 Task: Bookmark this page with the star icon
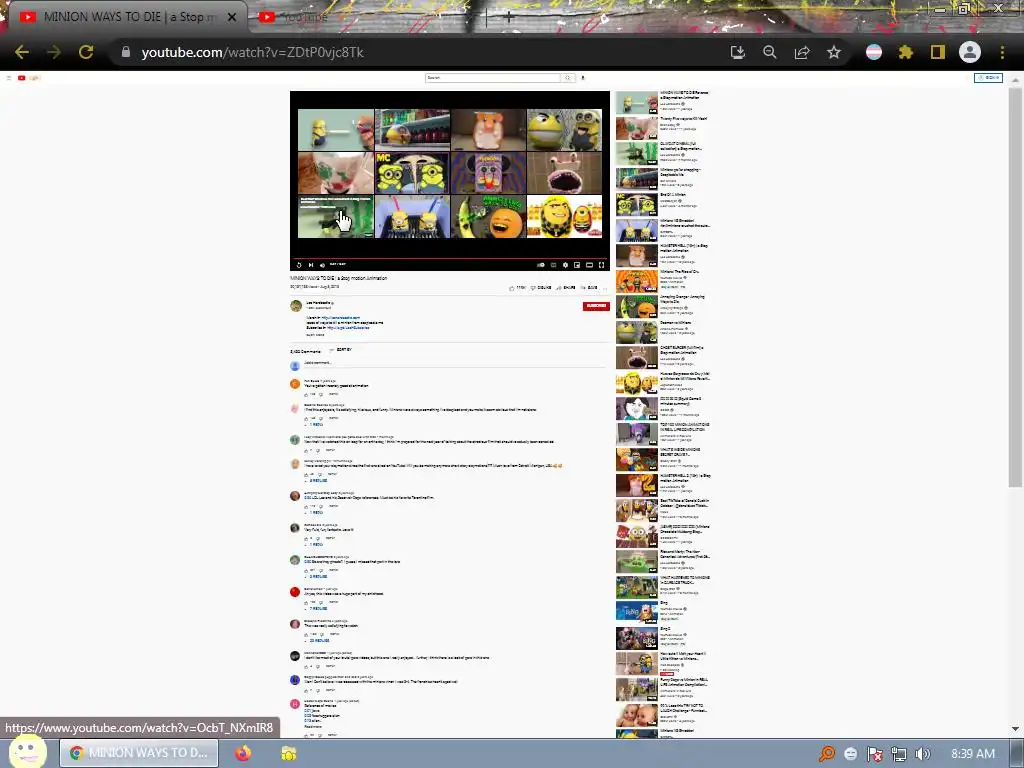pos(834,52)
